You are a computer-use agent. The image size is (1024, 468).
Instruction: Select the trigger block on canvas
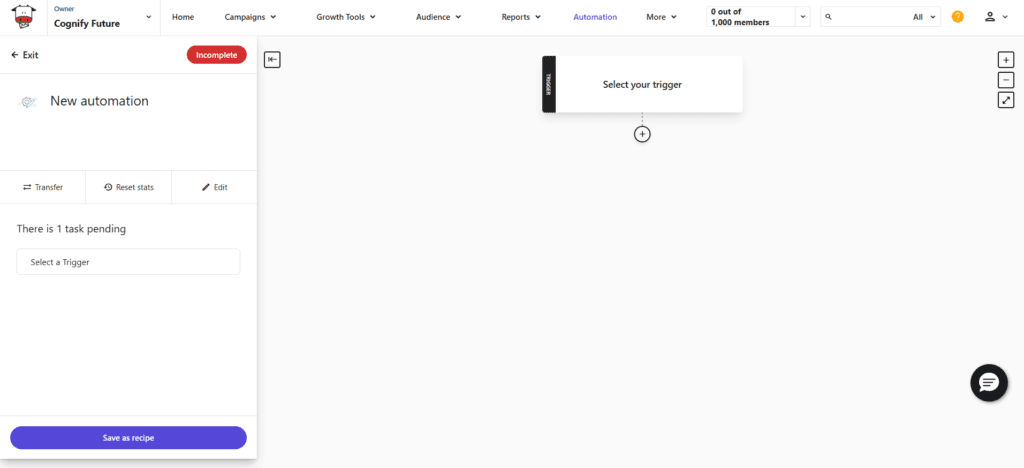[642, 85]
